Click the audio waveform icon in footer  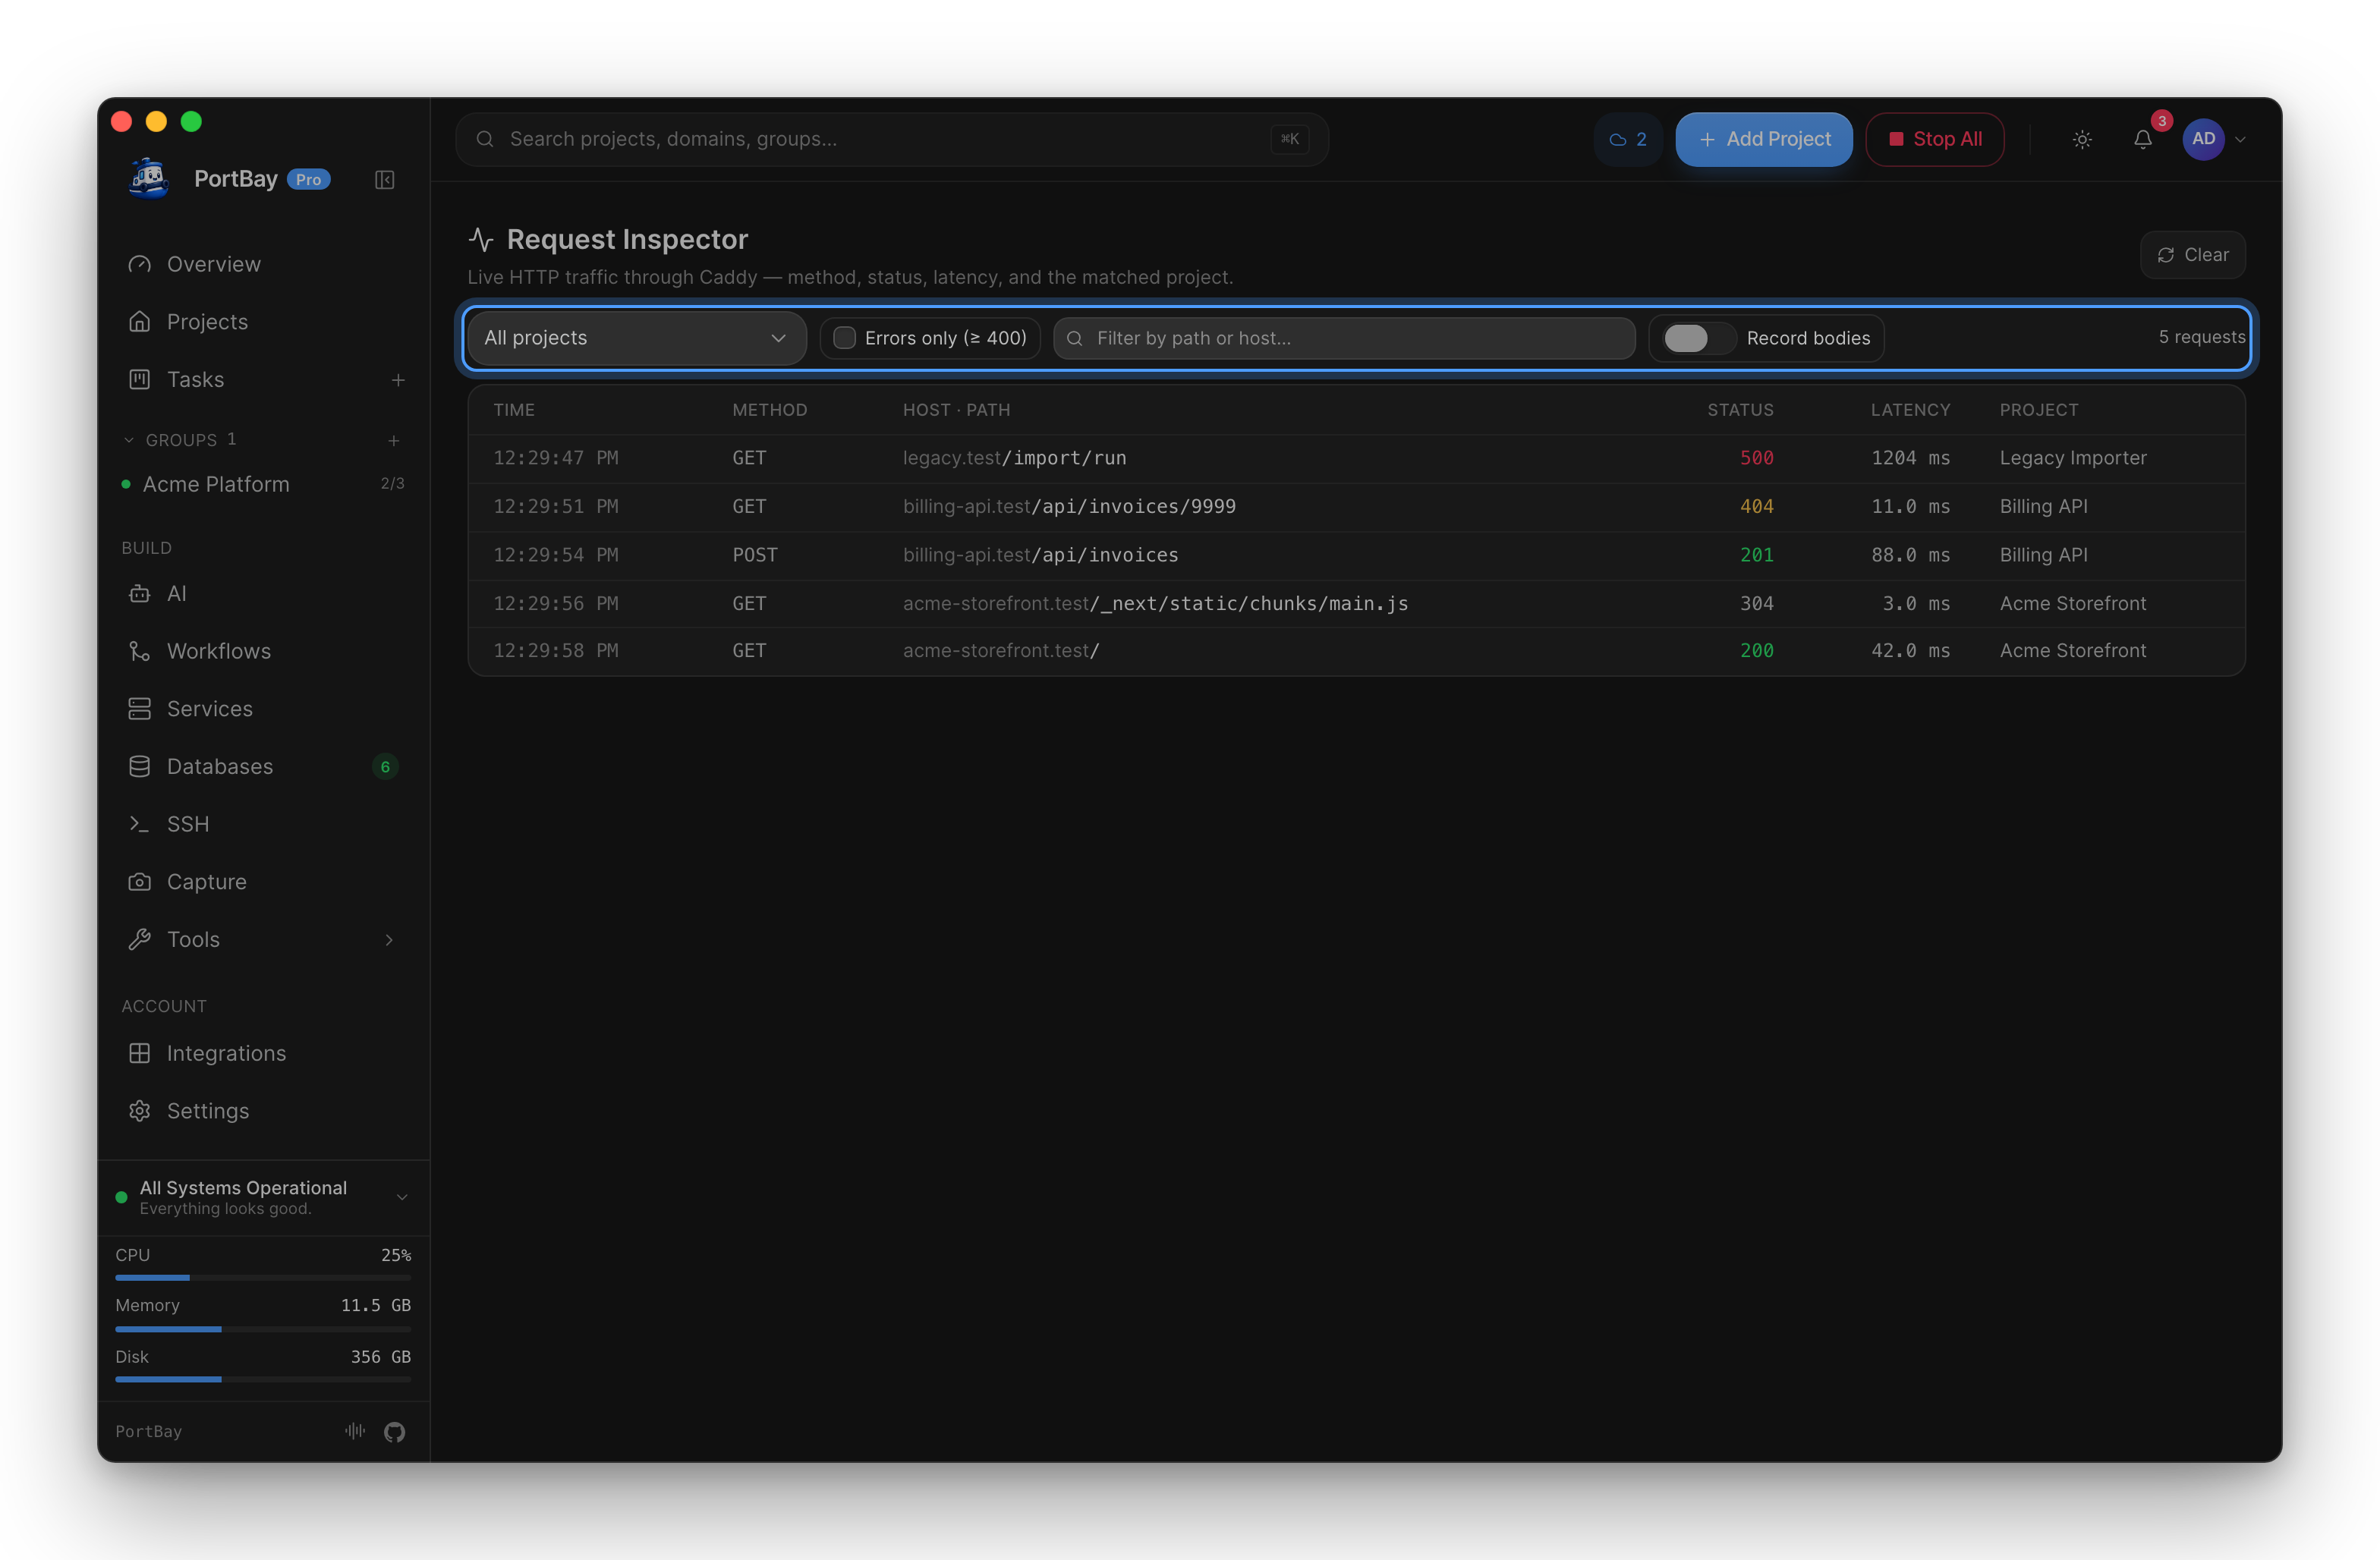click(355, 1431)
